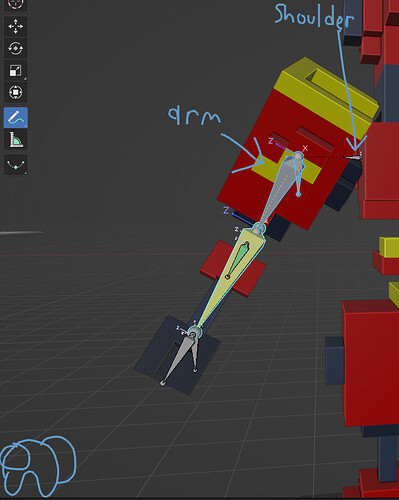This screenshot has height=500, width=399.
Task: Select the Rotate tool
Action: (x=16, y=49)
